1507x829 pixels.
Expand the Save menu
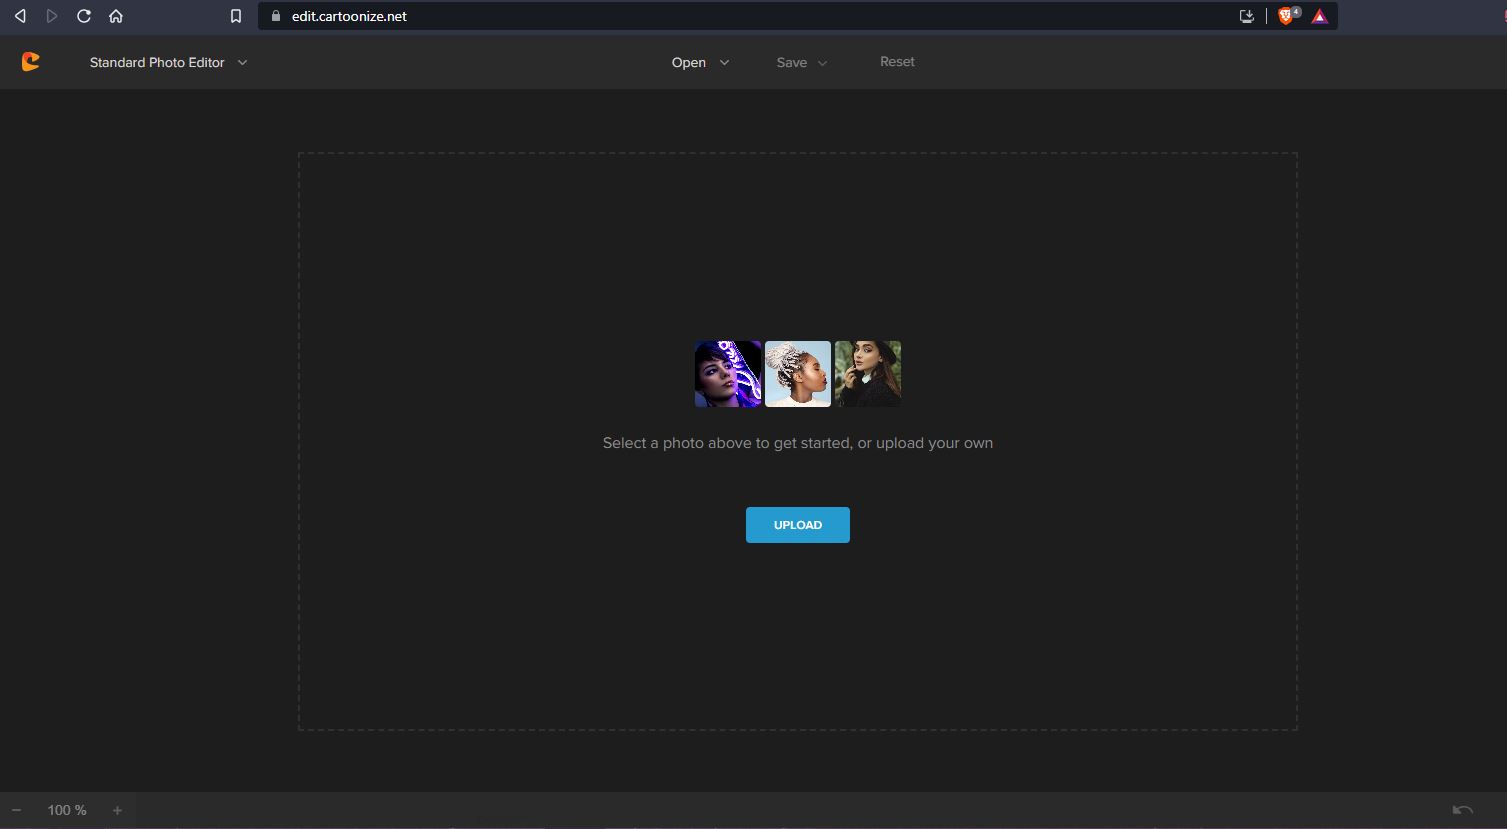(x=801, y=62)
